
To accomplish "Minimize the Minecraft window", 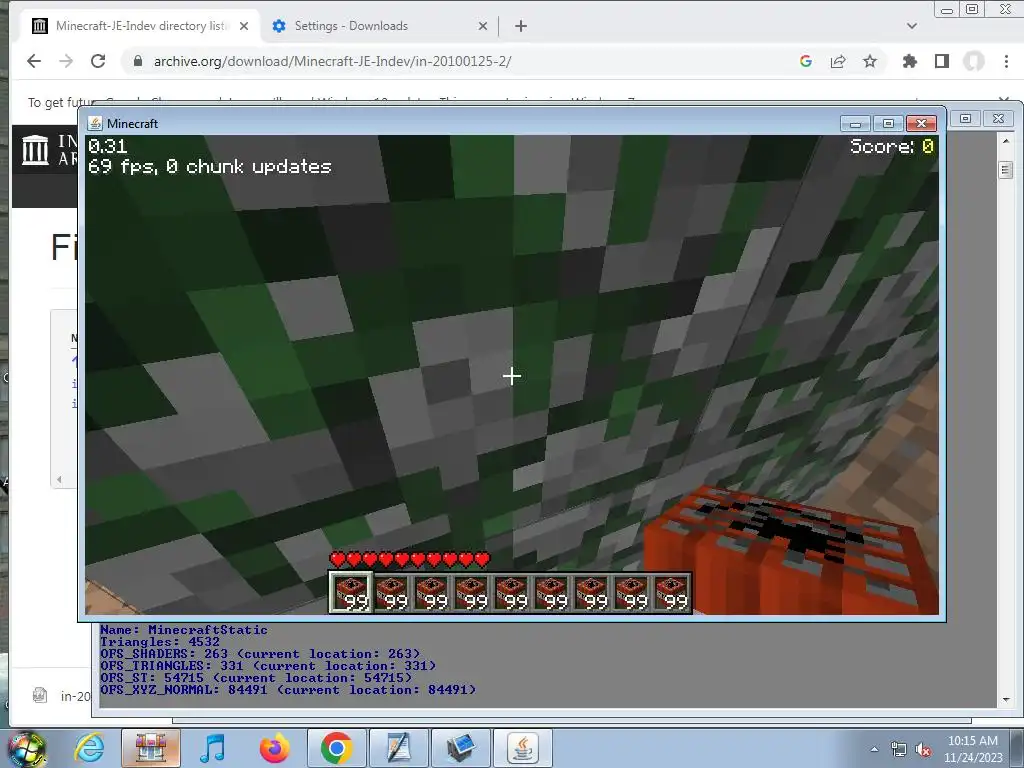I will tap(855, 123).
